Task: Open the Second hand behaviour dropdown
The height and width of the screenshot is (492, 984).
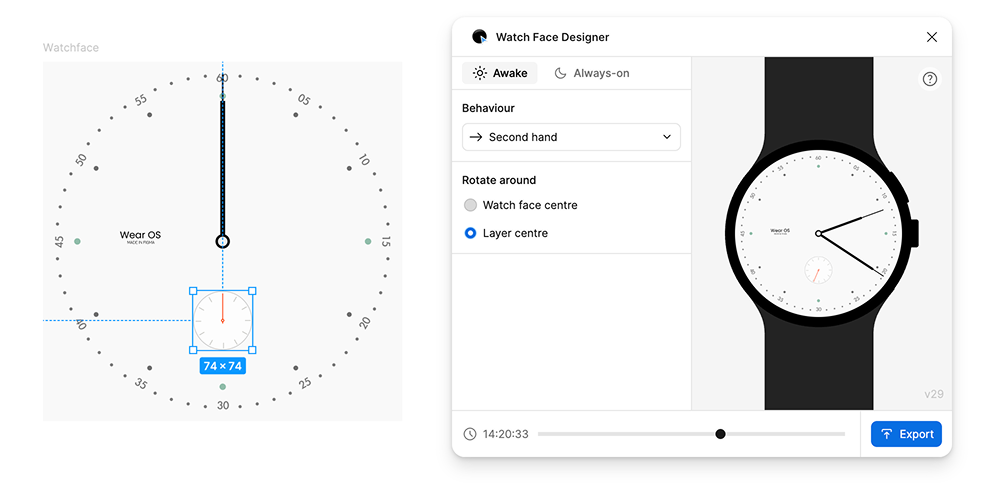Action: (x=570, y=137)
